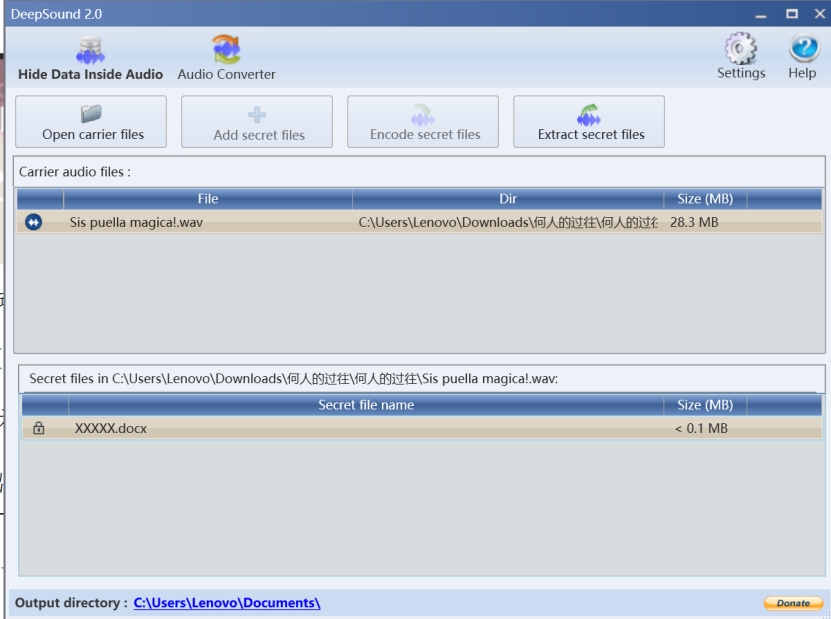This screenshot has width=831, height=619.
Task: Click the Secret file name column header
Action: coord(366,405)
